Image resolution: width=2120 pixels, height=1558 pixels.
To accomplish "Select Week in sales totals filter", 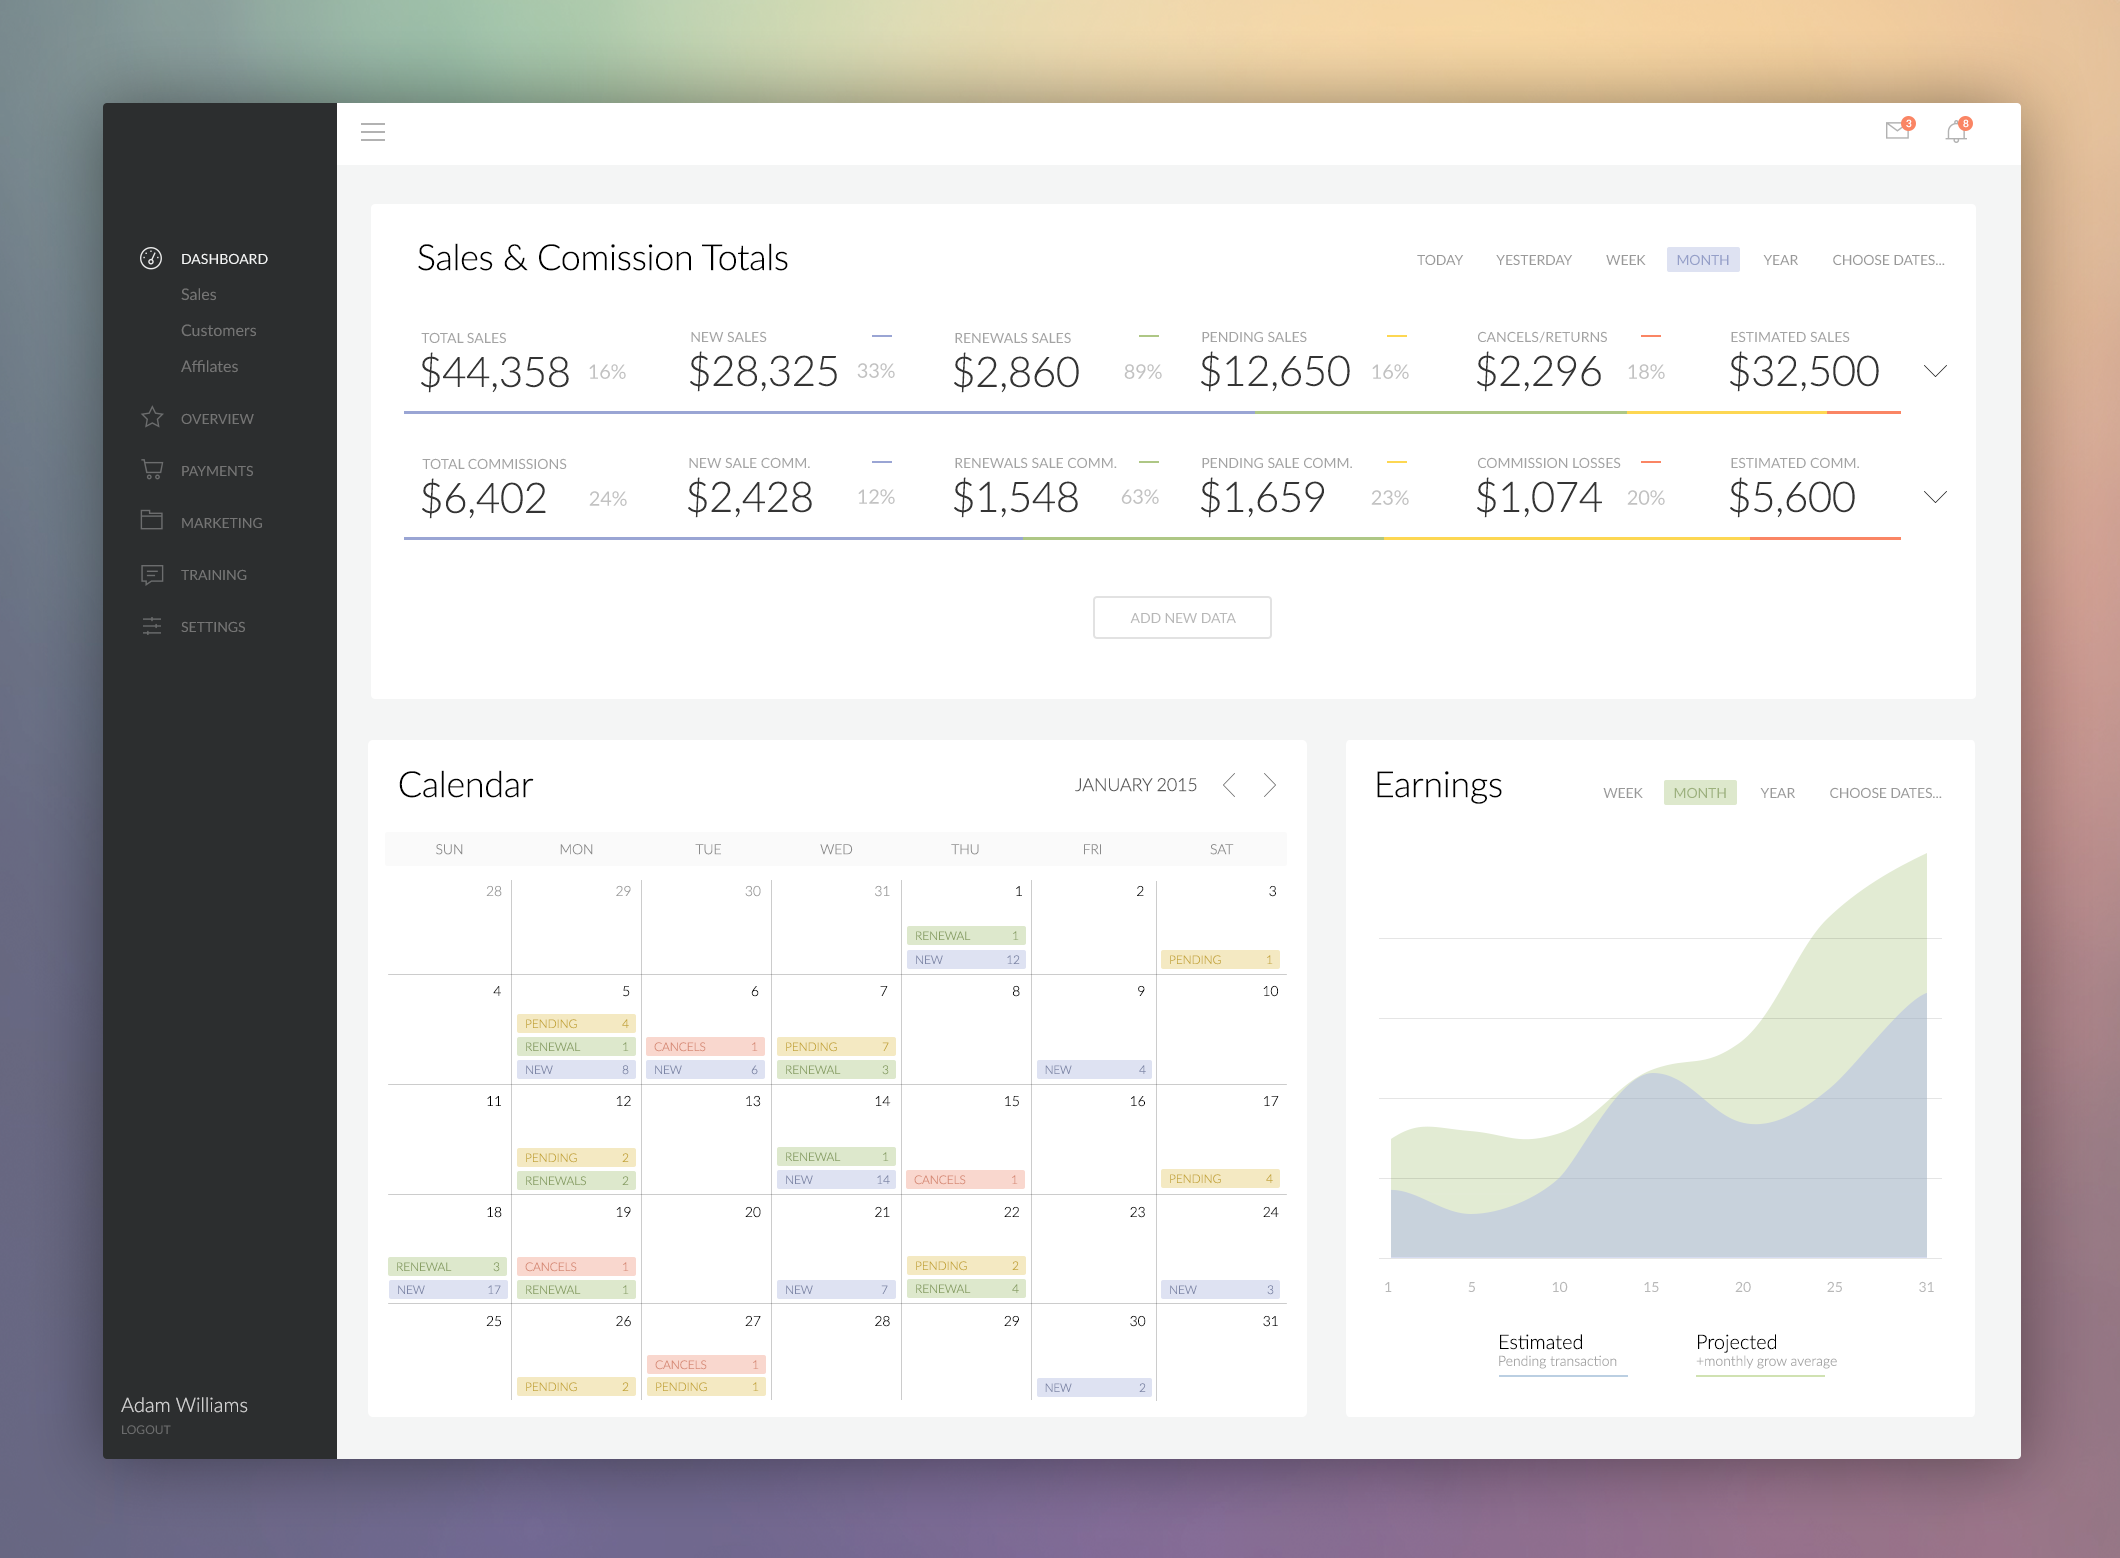I will pos(1625,260).
